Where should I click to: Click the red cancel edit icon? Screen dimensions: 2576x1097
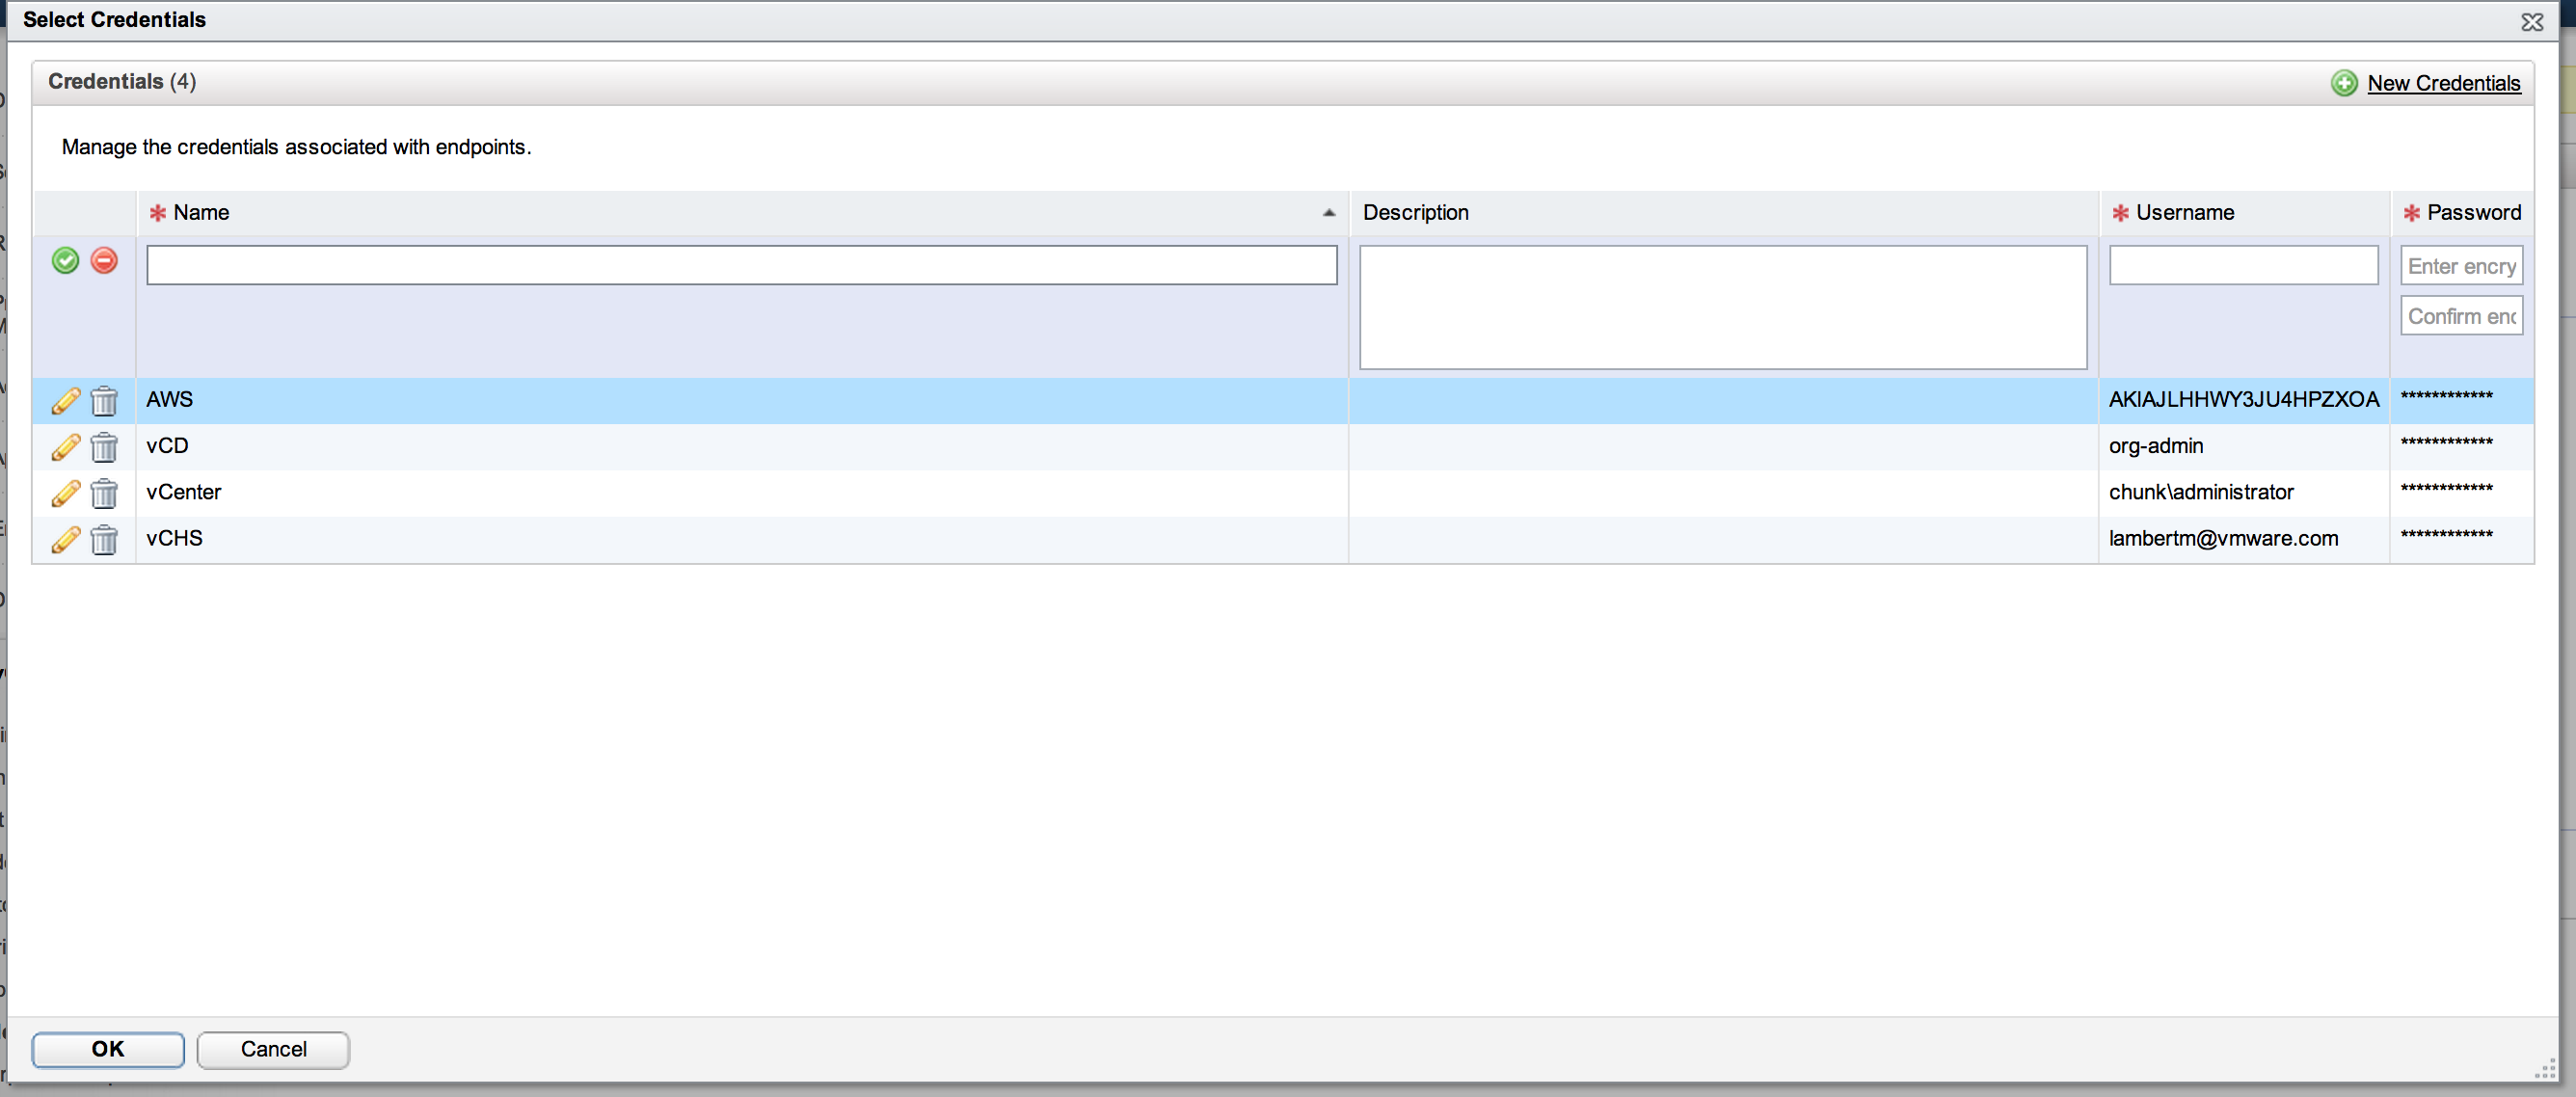104,261
